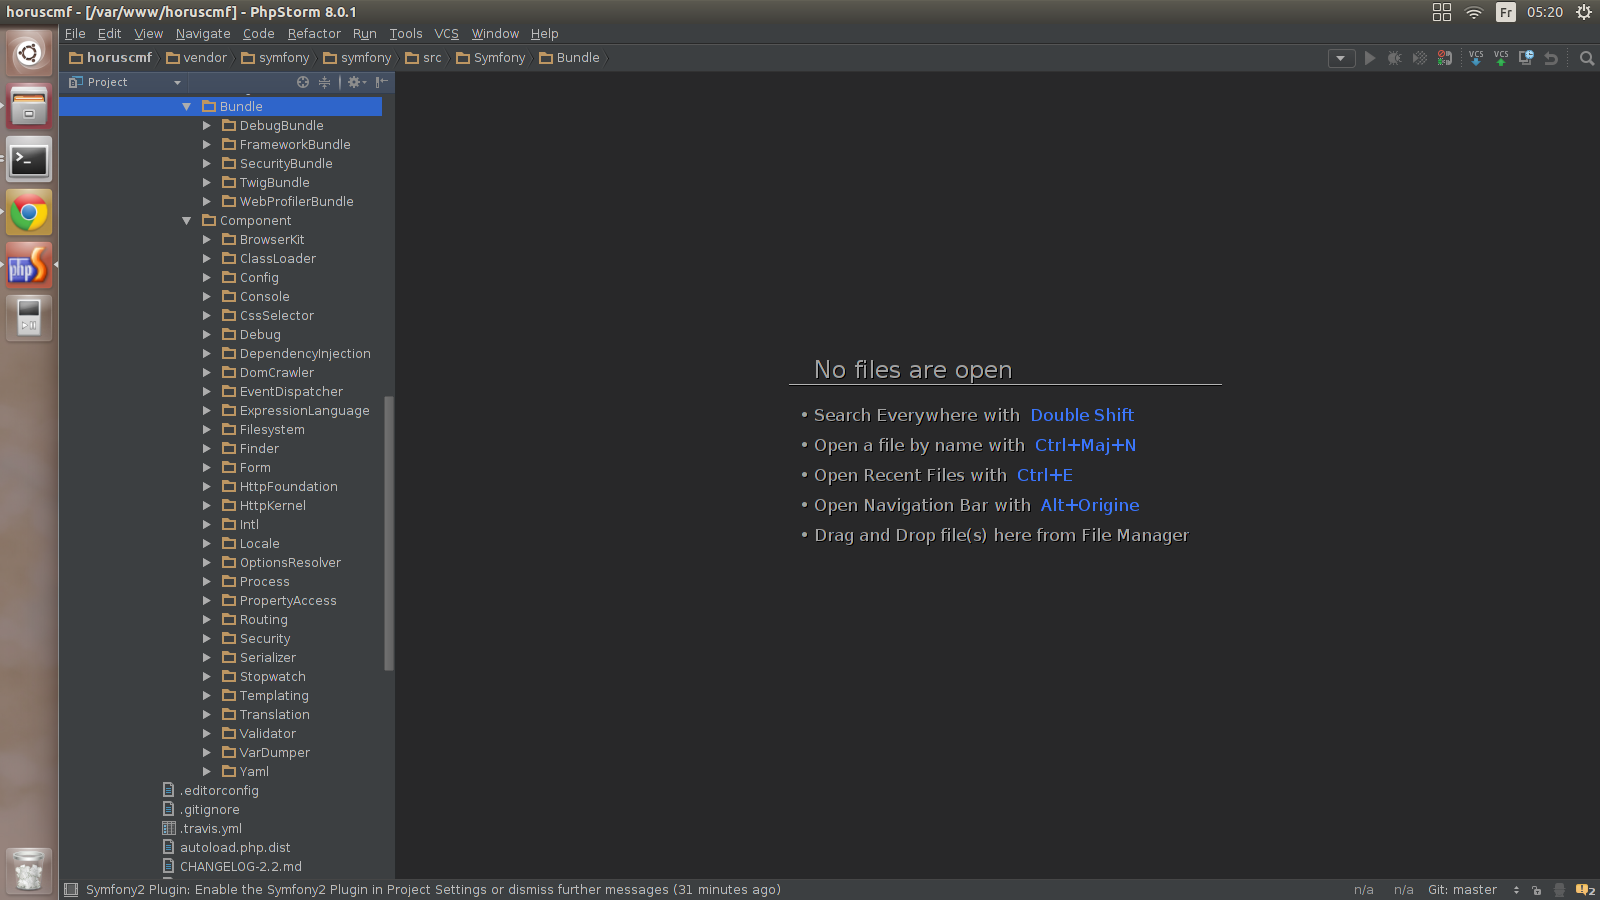1600x900 pixels.
Task: Open Project panel gear settings
Action: tap(356, 82)
